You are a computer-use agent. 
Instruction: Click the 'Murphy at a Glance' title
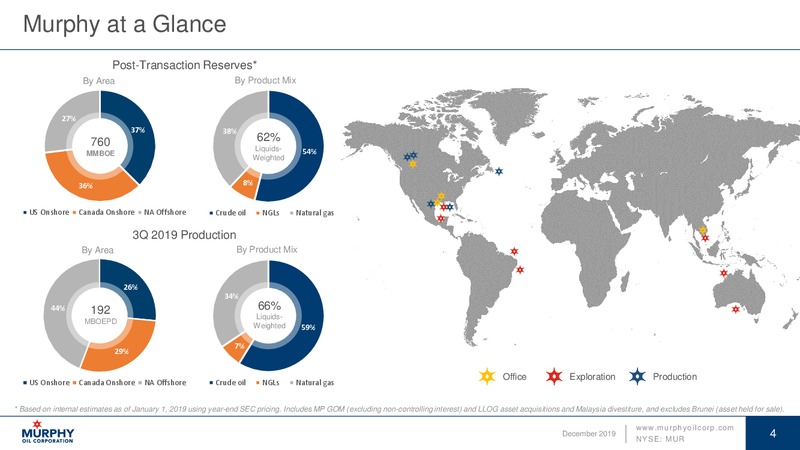(x=124, y=24)
